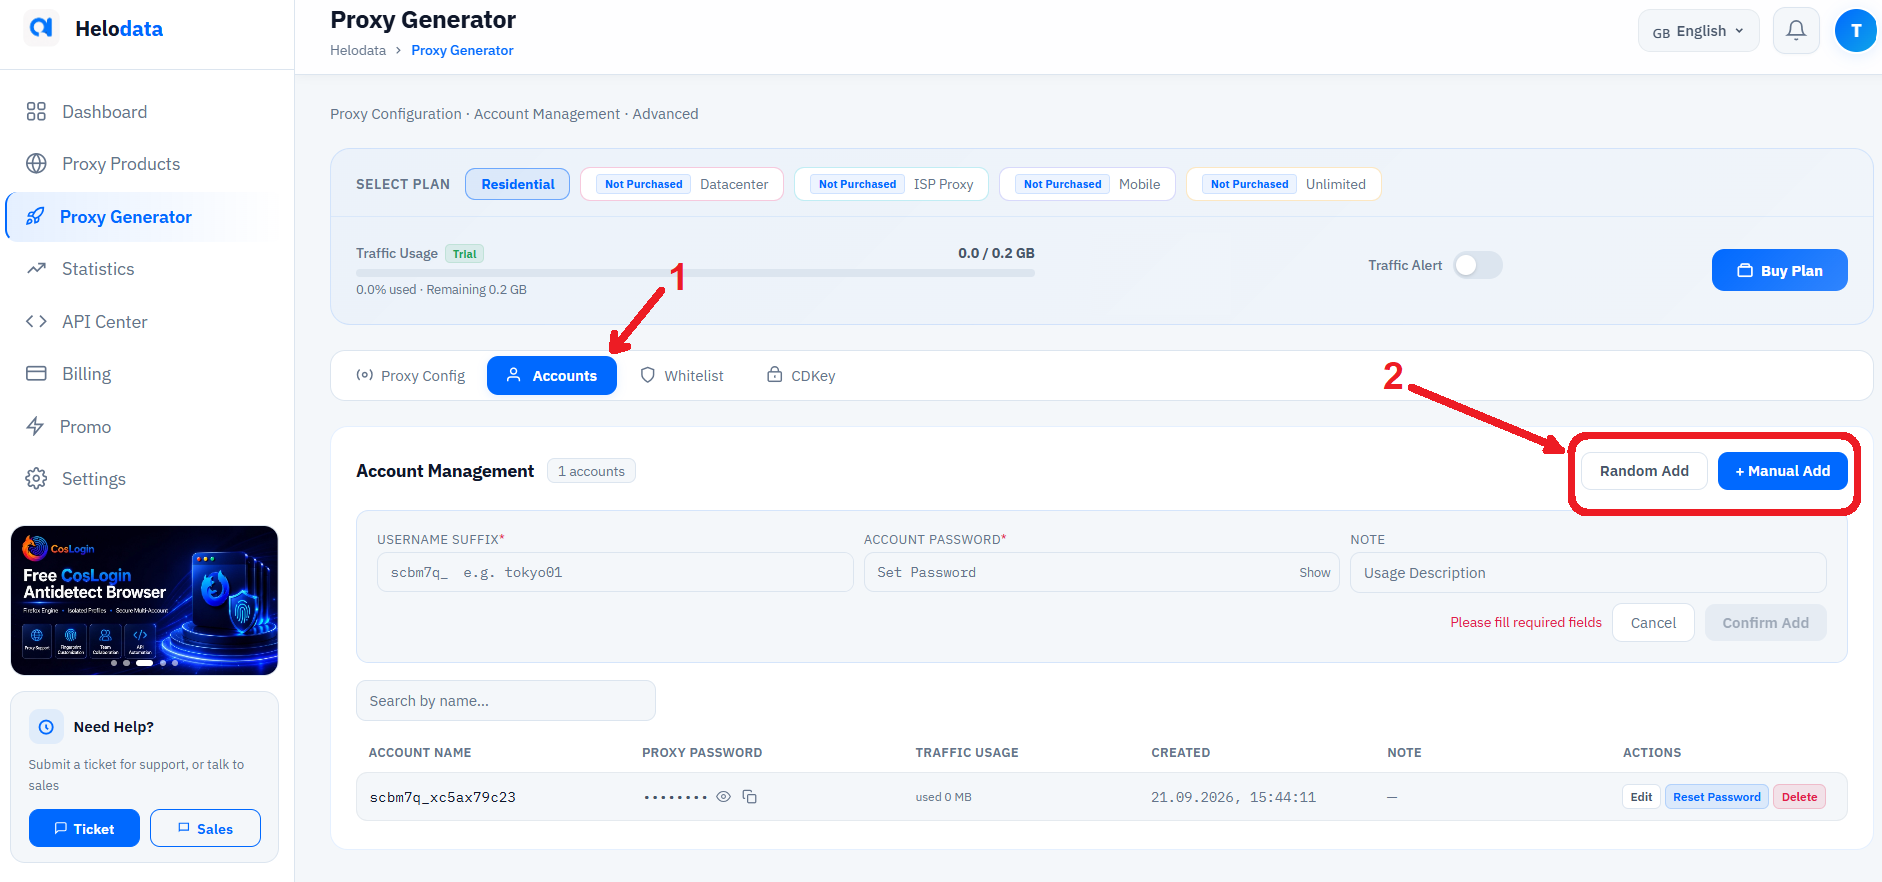The width and height of the screenshot is (1882, 882).
Task: Focus the Usage Description note field
Action: (1588, 573)
